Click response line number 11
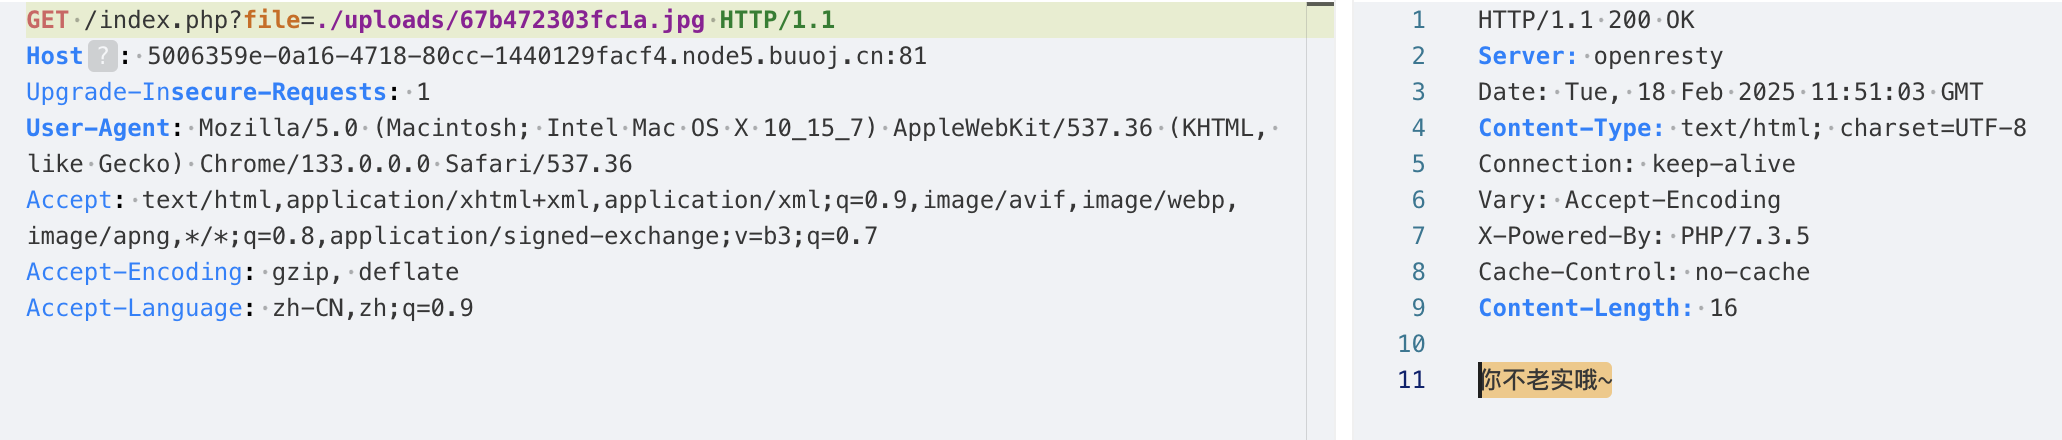Screen dimensions: 2062x440 point(1411,380)
